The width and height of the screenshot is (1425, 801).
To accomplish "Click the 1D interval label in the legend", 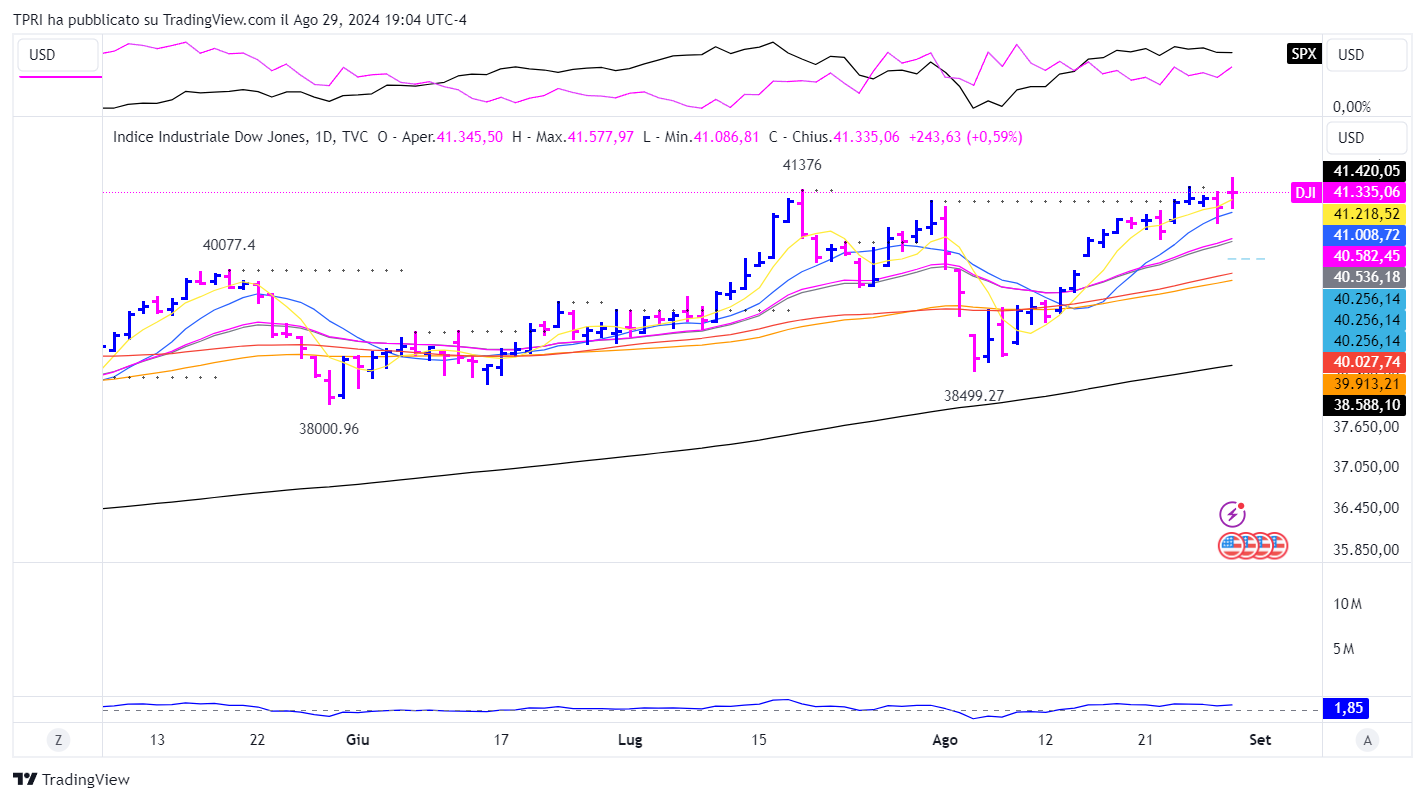I will (324, 137).
